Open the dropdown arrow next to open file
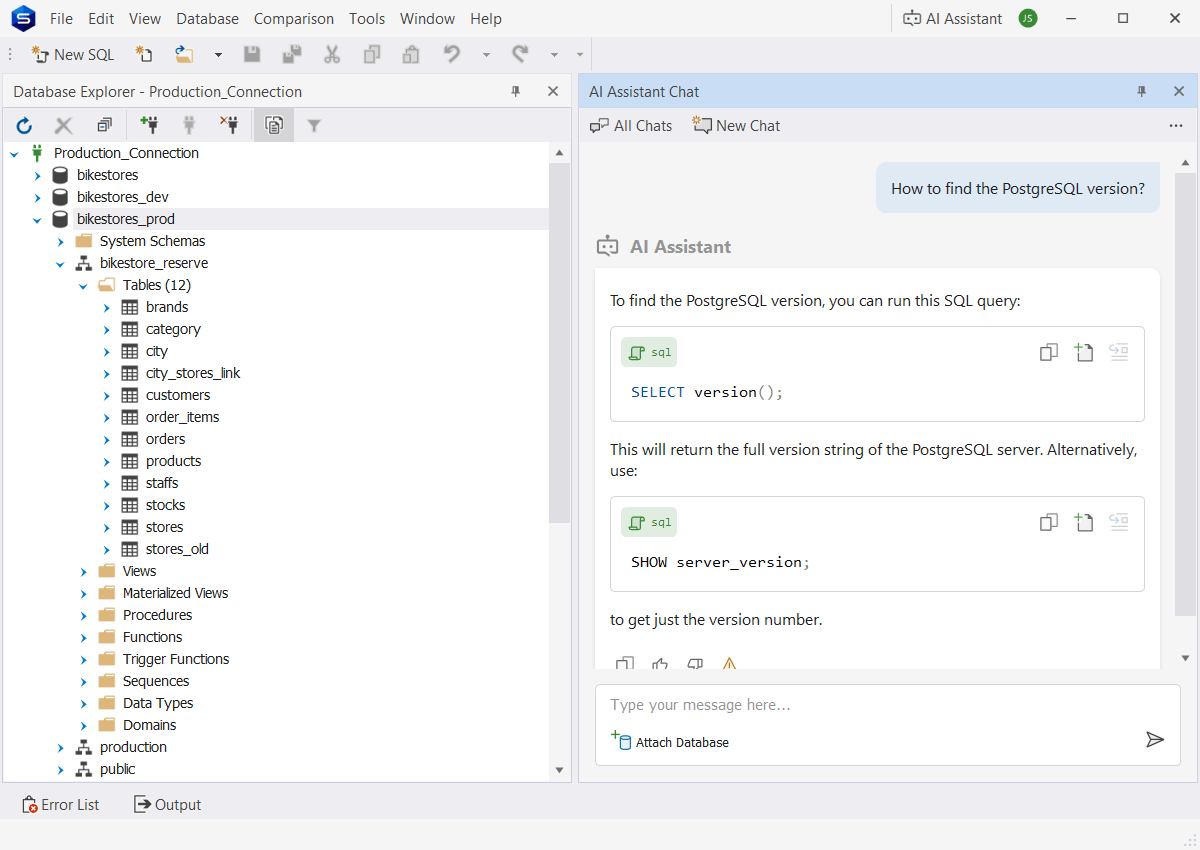Viewport: 1200px width, 850px height. pos(218,55)
